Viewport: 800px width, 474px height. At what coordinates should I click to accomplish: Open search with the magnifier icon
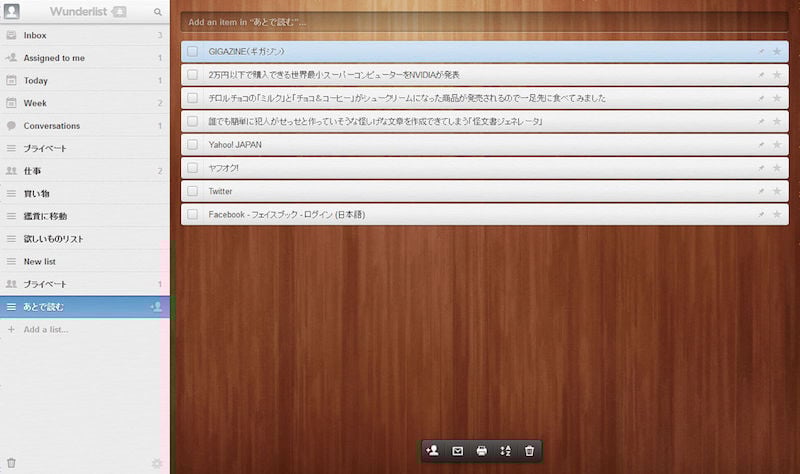click(x=158, y=12)
